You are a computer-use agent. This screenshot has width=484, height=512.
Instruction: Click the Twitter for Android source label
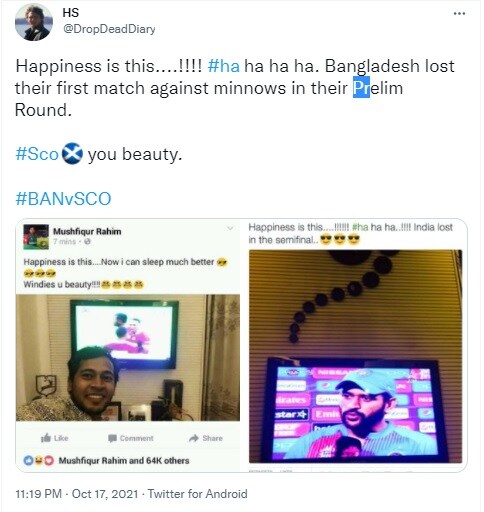(197, 494)
